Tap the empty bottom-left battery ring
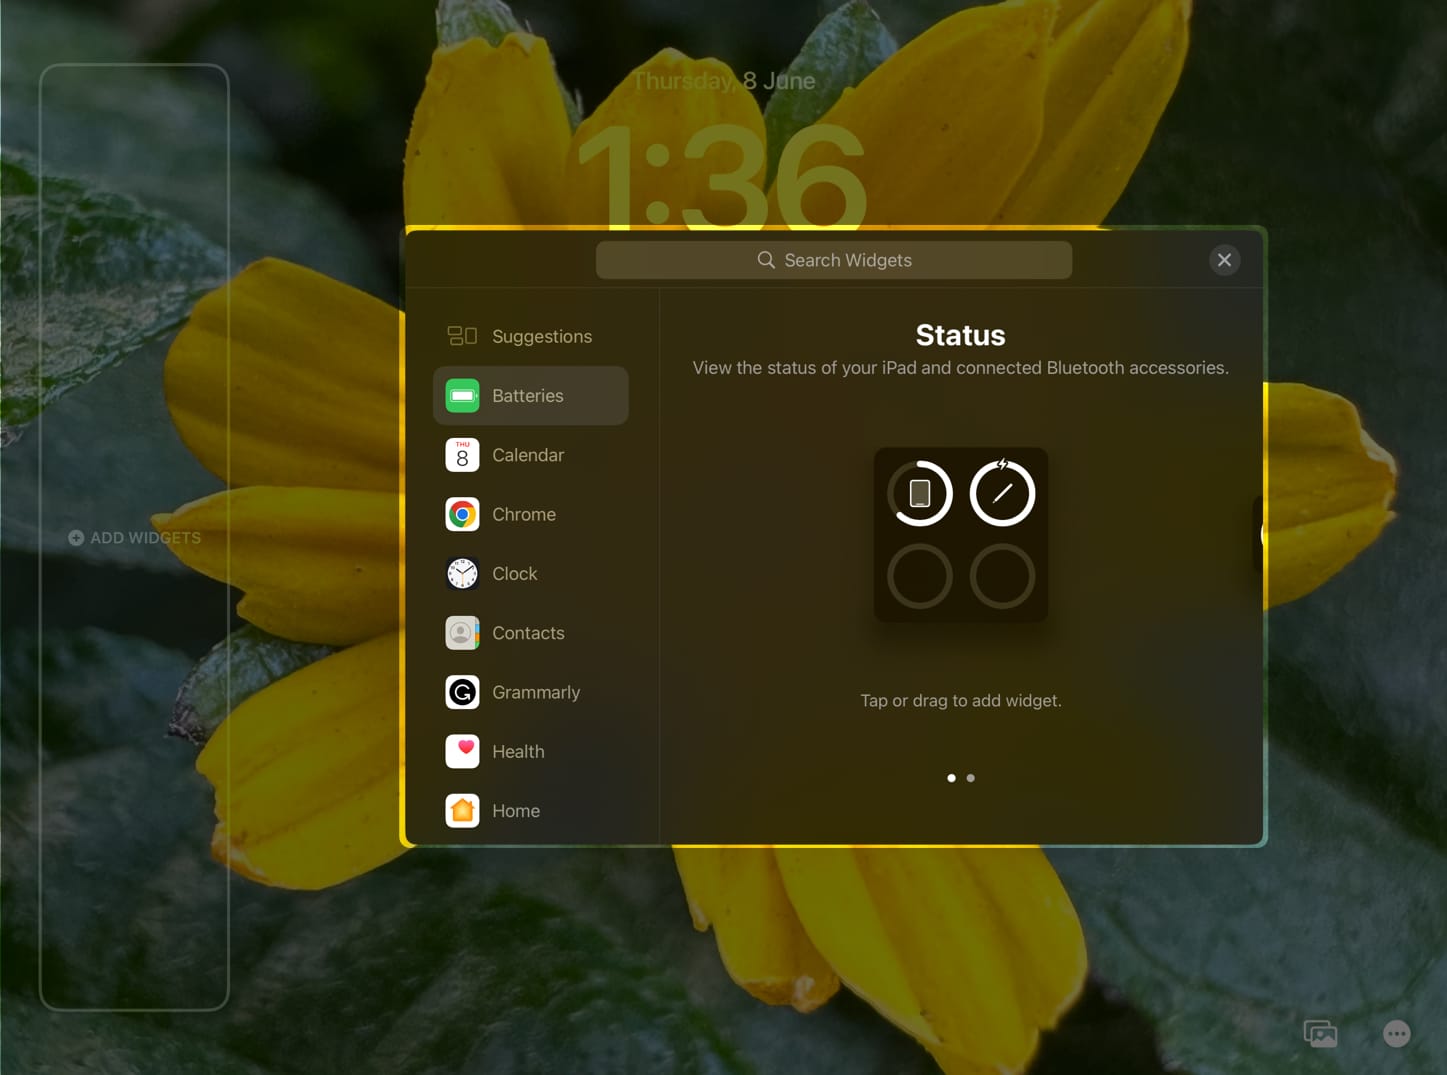 [920, 576]
